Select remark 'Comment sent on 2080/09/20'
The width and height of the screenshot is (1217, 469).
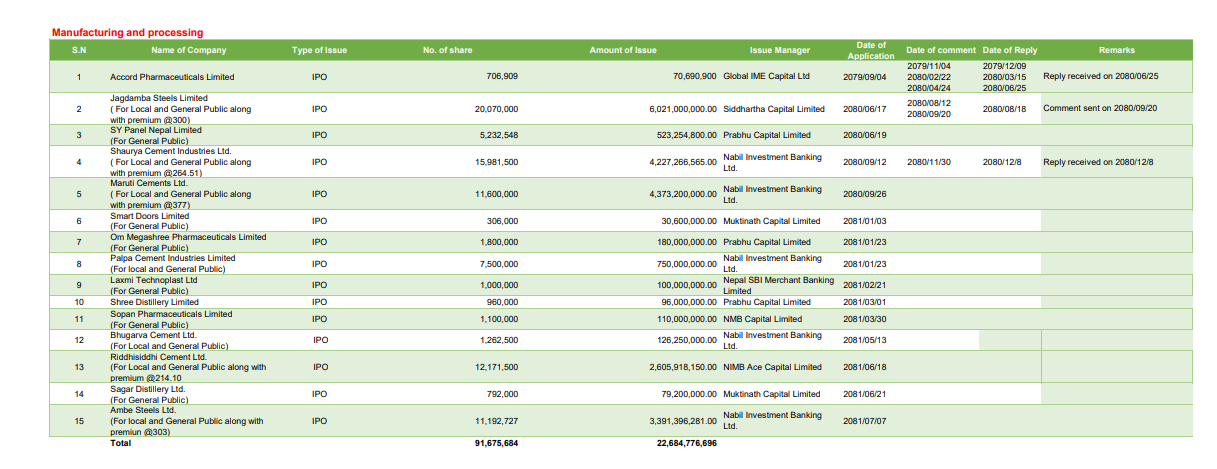pos(1099,108)
